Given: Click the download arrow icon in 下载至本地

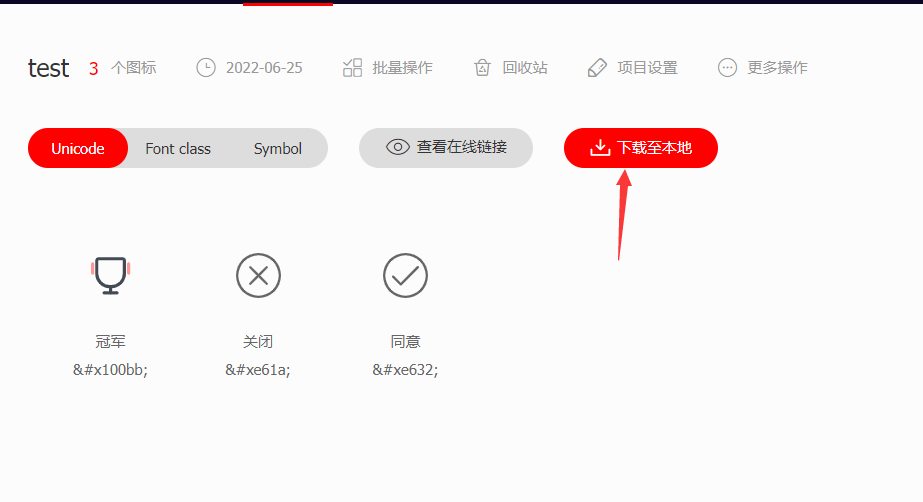Looking at the screenshot, I should click(600, 147).
